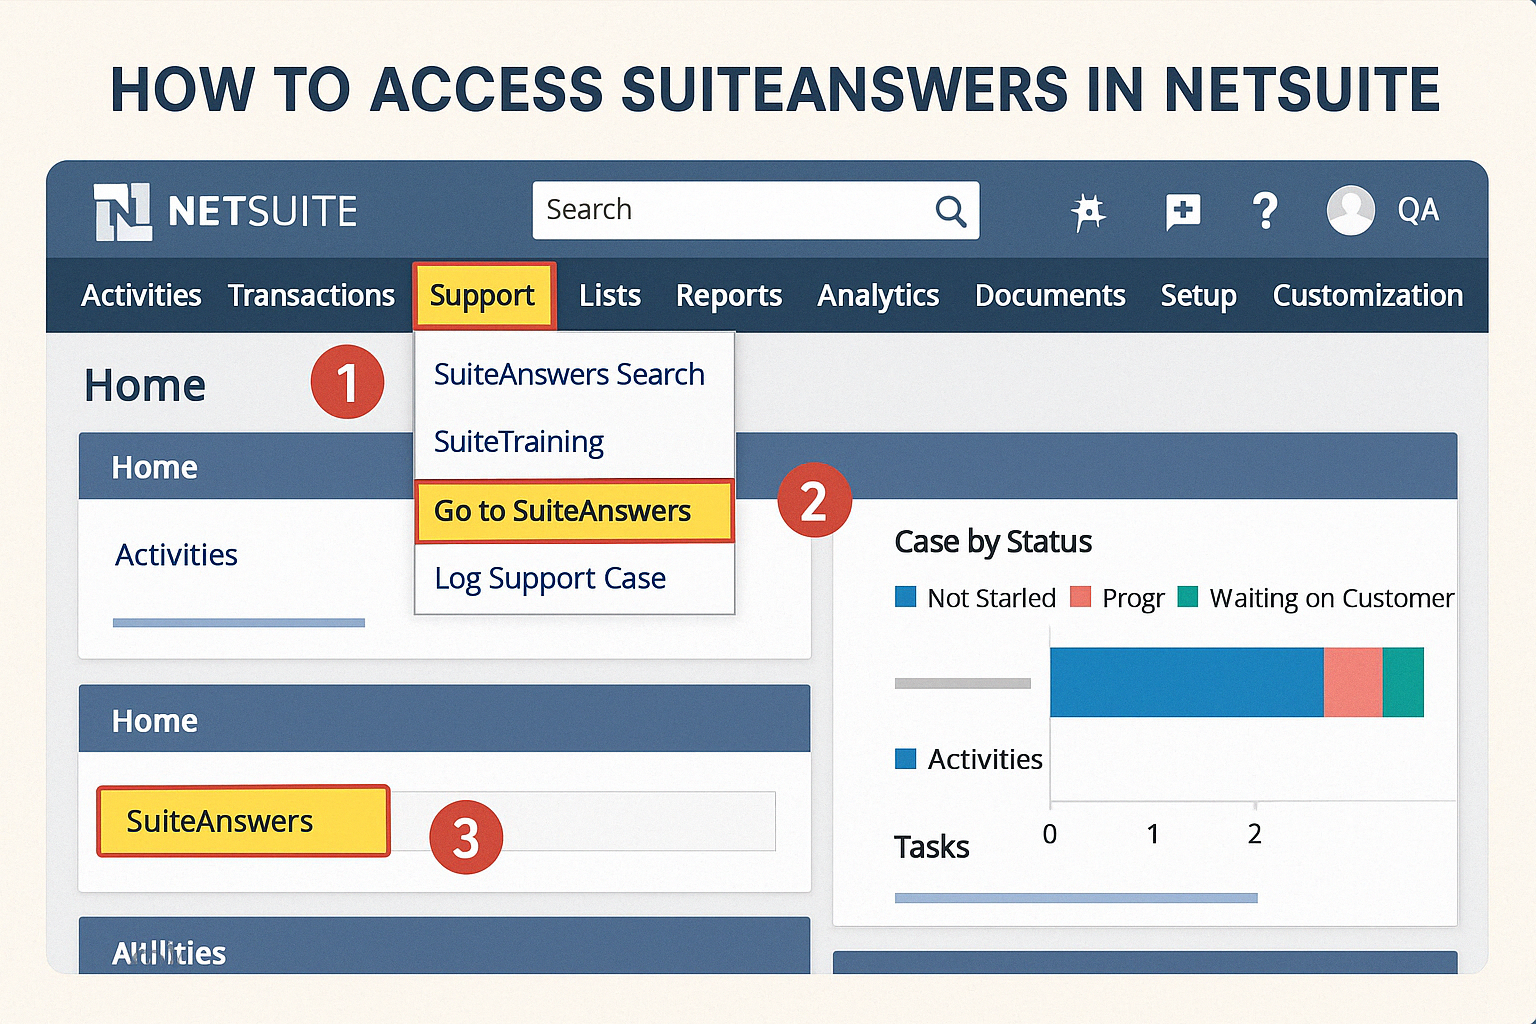Click the Home page title
Image resolution: width=1536 pixels, height=1024 pixels.
(145, 386)
